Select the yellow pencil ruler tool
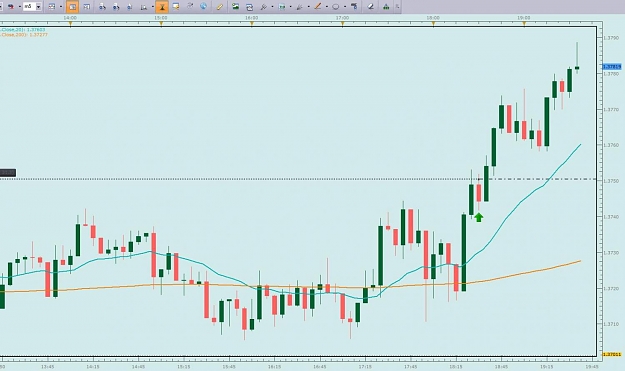This screenshot has height=371, width=625. click(220, 6)
